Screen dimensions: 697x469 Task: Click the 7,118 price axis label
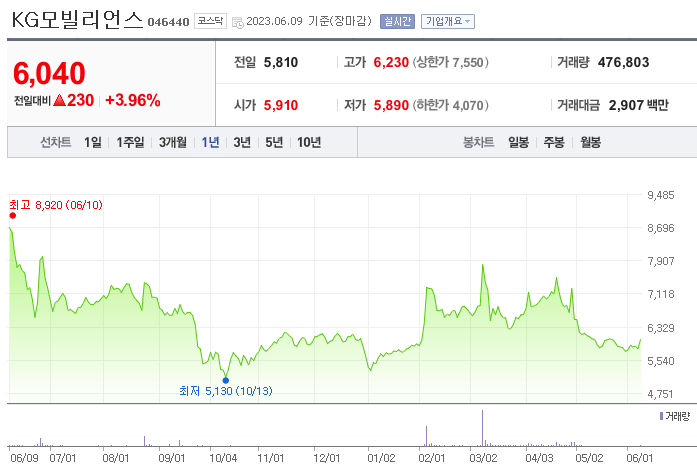[x=661, y=294]
